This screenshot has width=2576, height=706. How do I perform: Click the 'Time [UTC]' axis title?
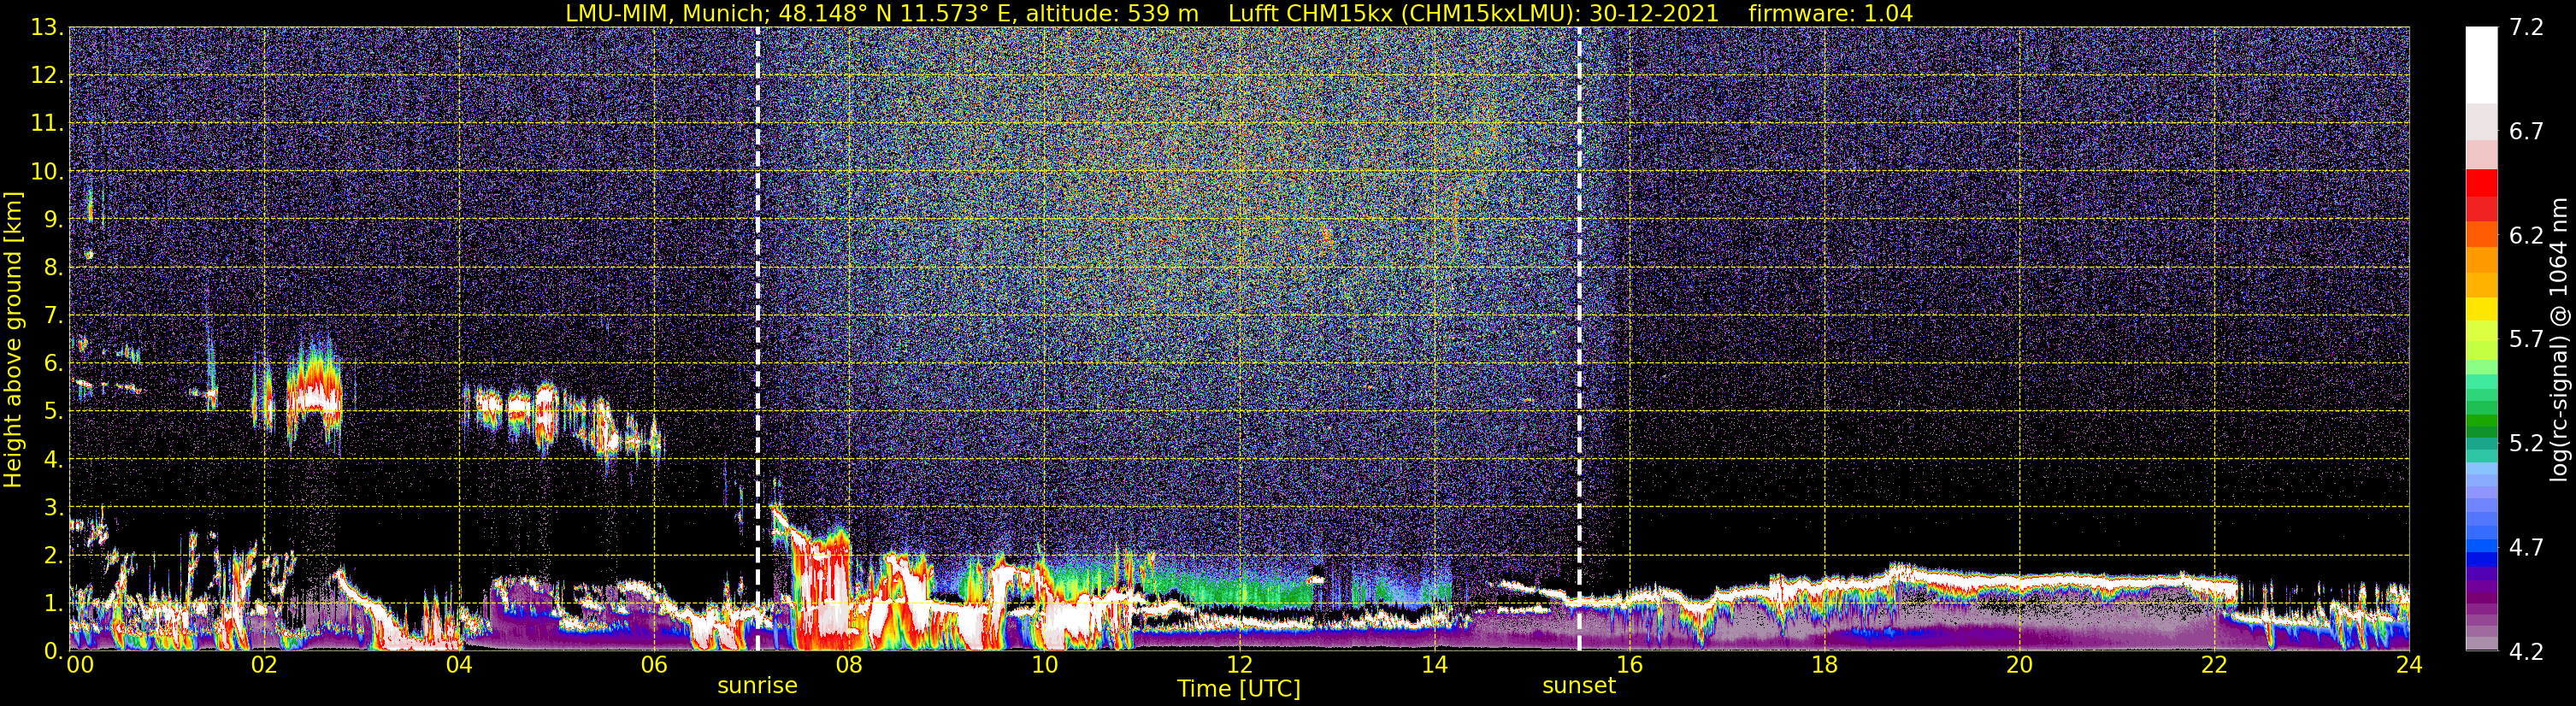pos(1239,689)
